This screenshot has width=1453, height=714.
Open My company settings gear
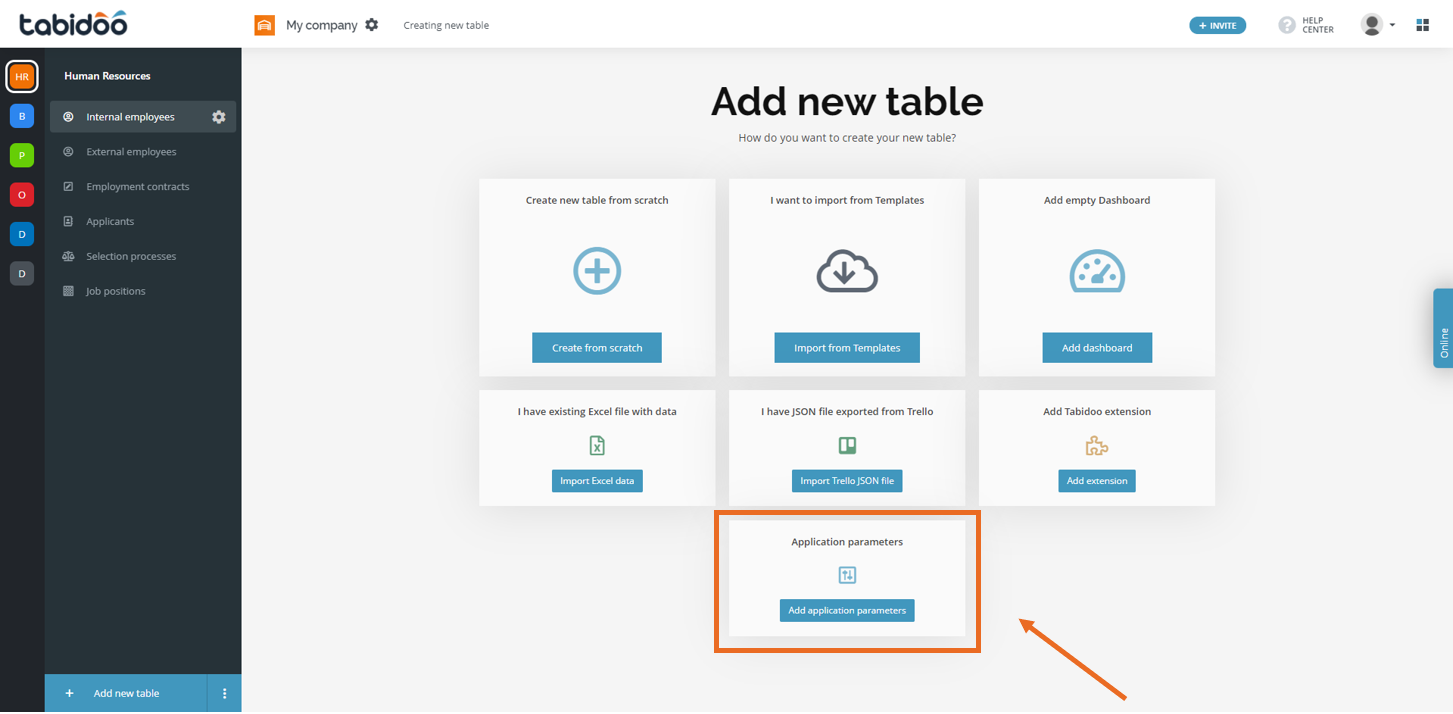[x=372, y=25]
